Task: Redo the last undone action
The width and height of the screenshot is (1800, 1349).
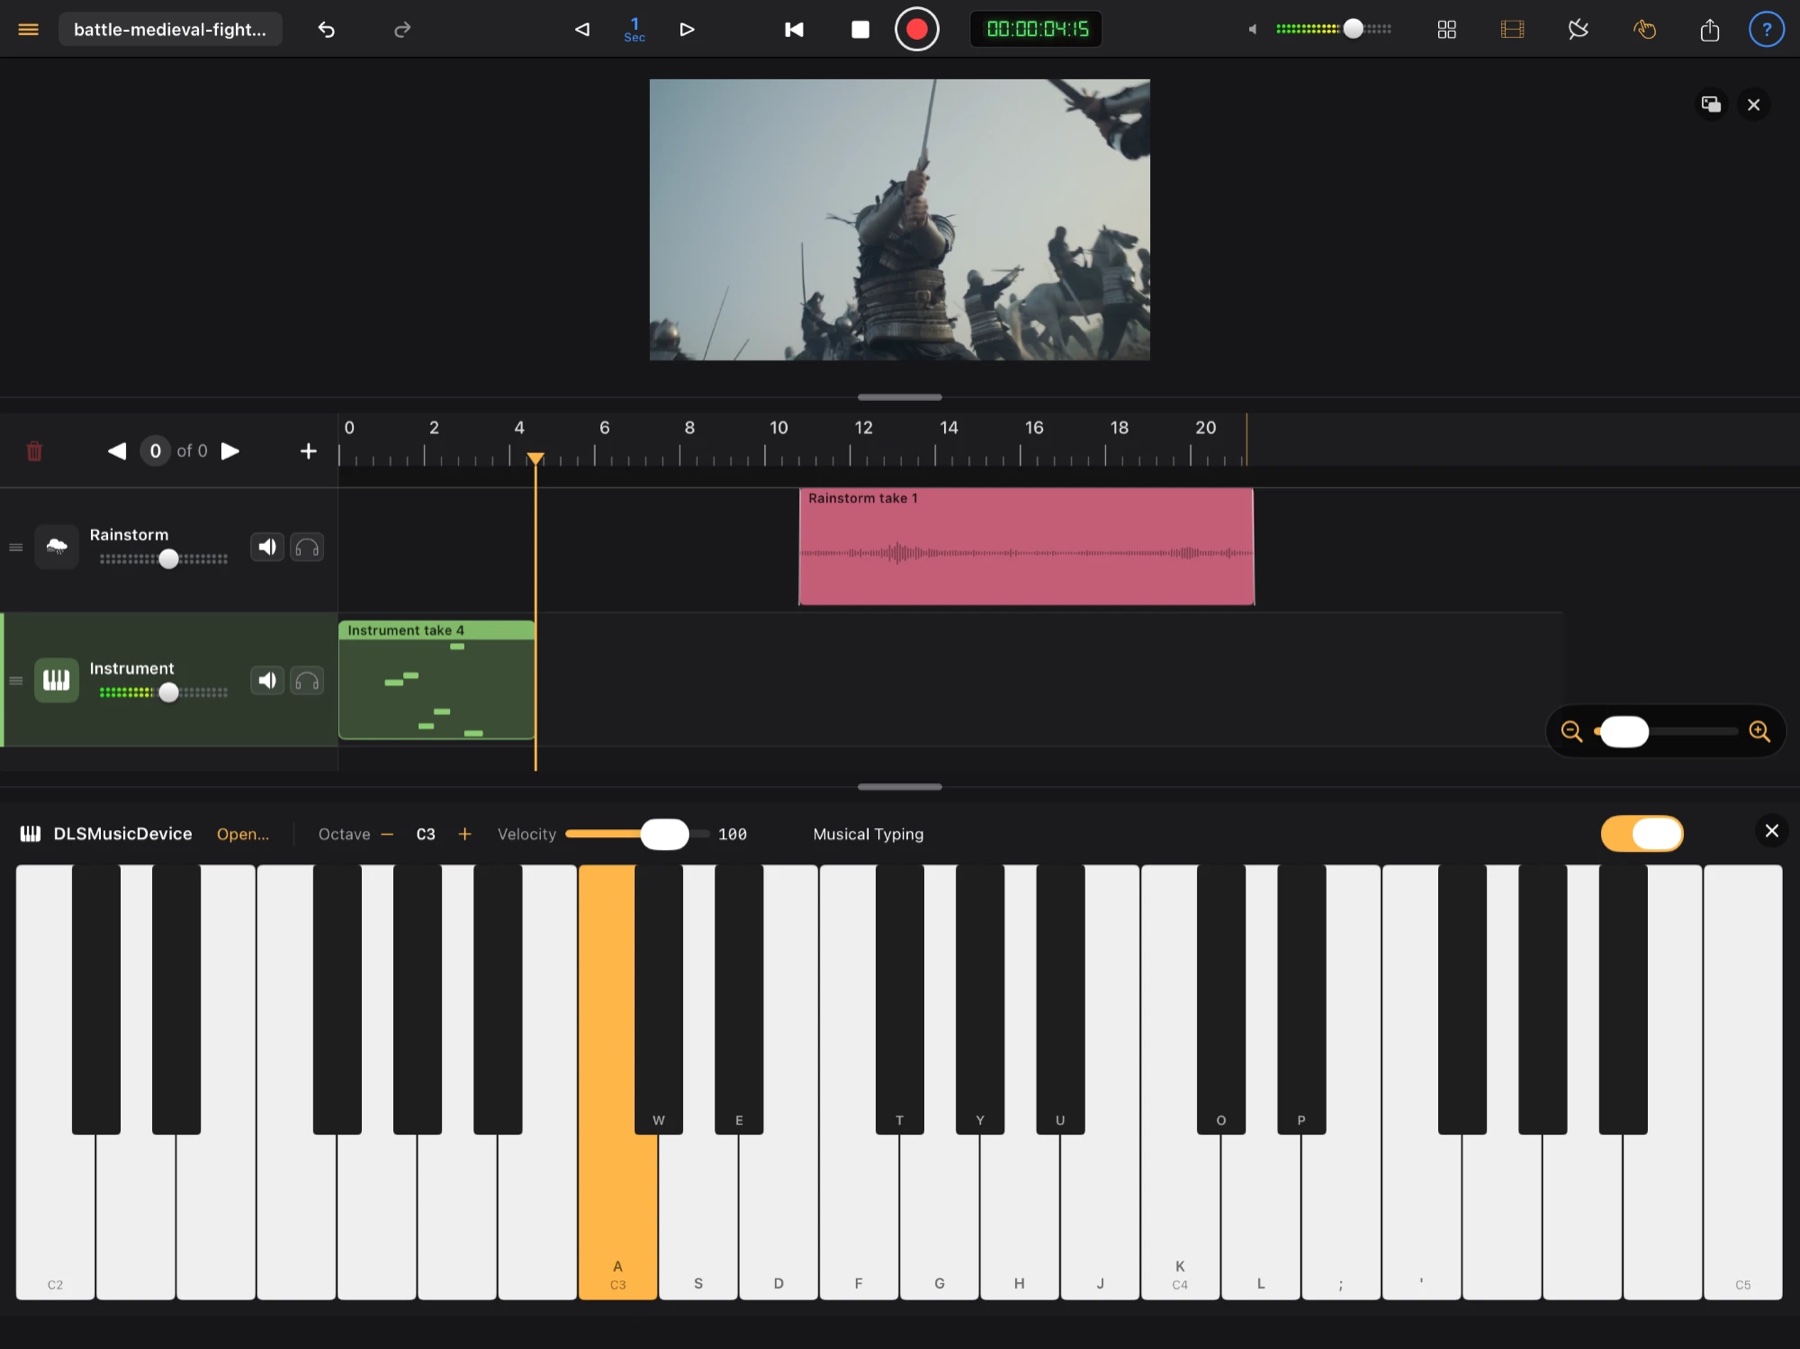Action: [402, 29]
